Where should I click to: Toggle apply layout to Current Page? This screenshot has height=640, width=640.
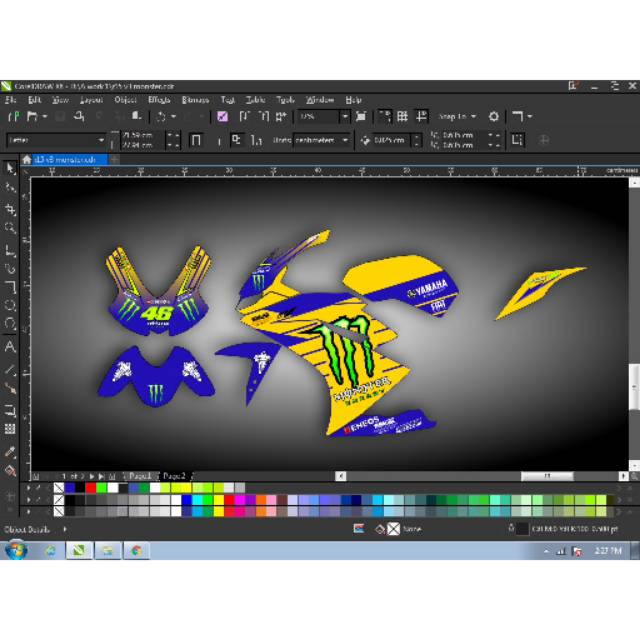tap(257, 141)
